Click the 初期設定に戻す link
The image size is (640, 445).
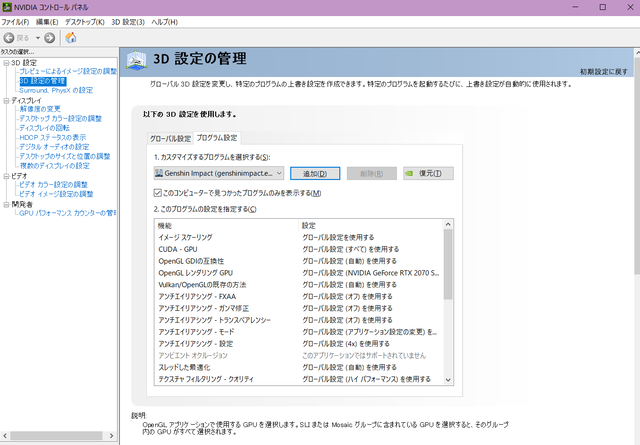point(604,71)
